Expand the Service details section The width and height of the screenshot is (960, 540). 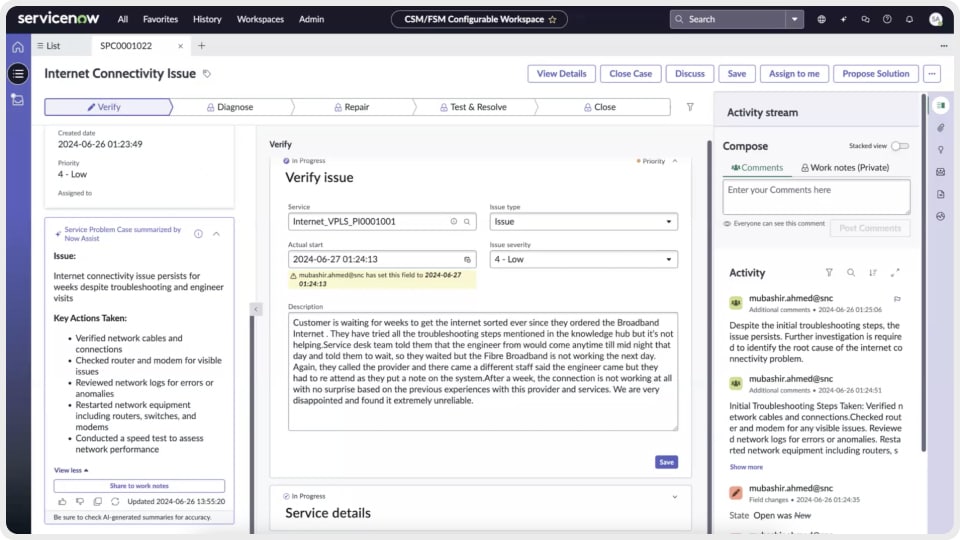[675, 497]
